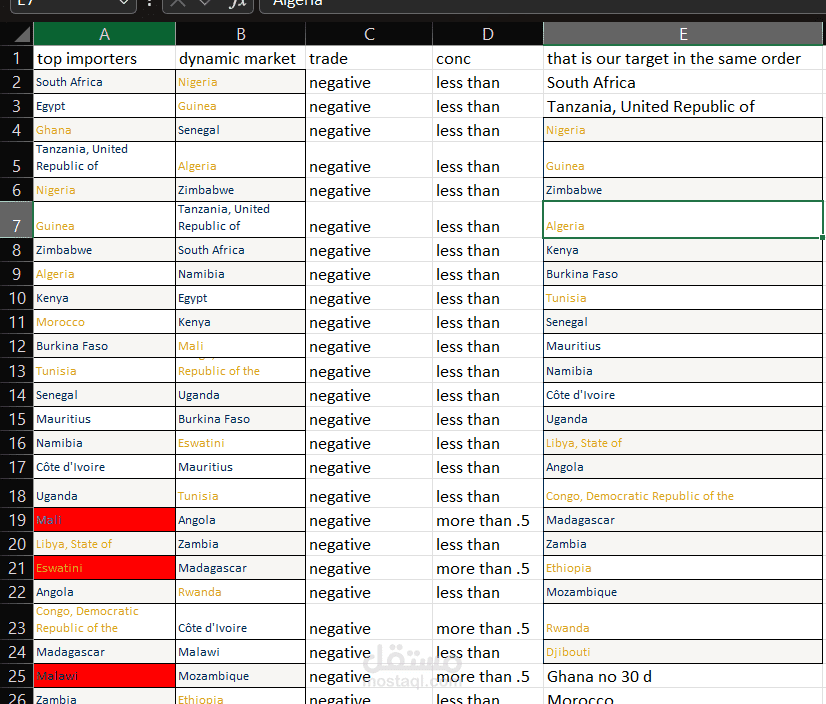Viewport: 826px width, 704px height.
Task: Select 'Tanzania, United Republic of' in column A
Action: click(104, 160)
